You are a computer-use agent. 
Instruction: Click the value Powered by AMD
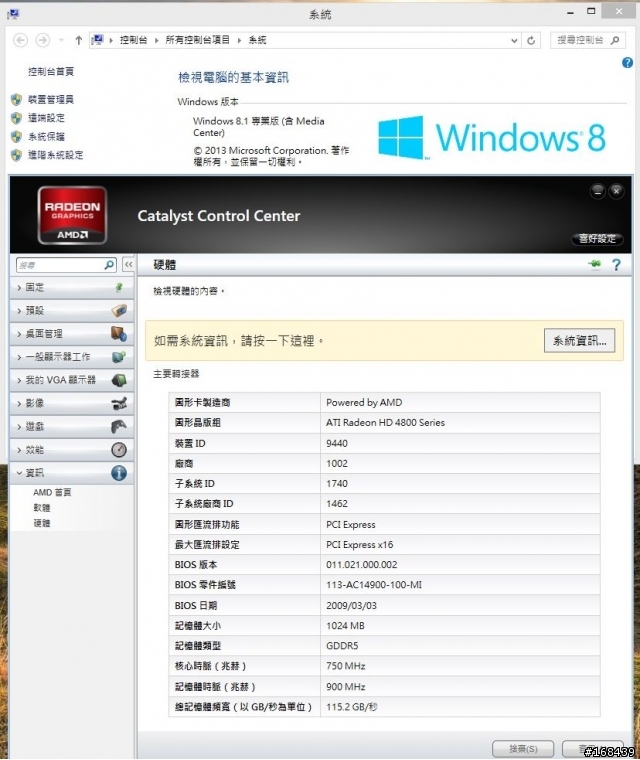(364, 402)
